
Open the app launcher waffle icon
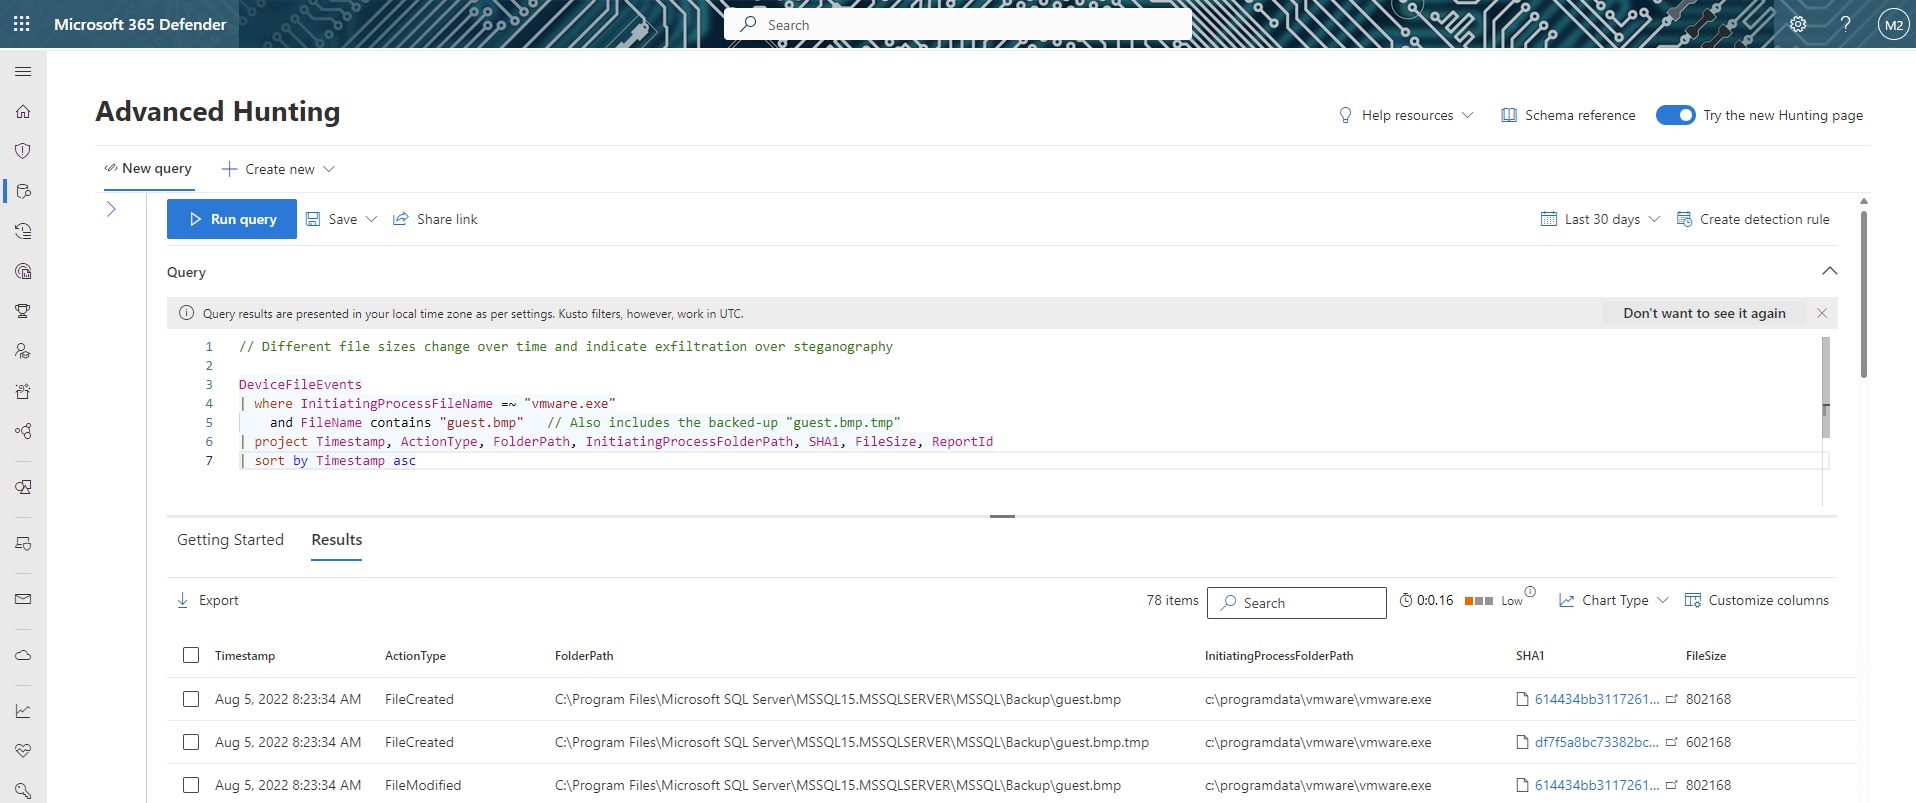(x=22, y=24)
